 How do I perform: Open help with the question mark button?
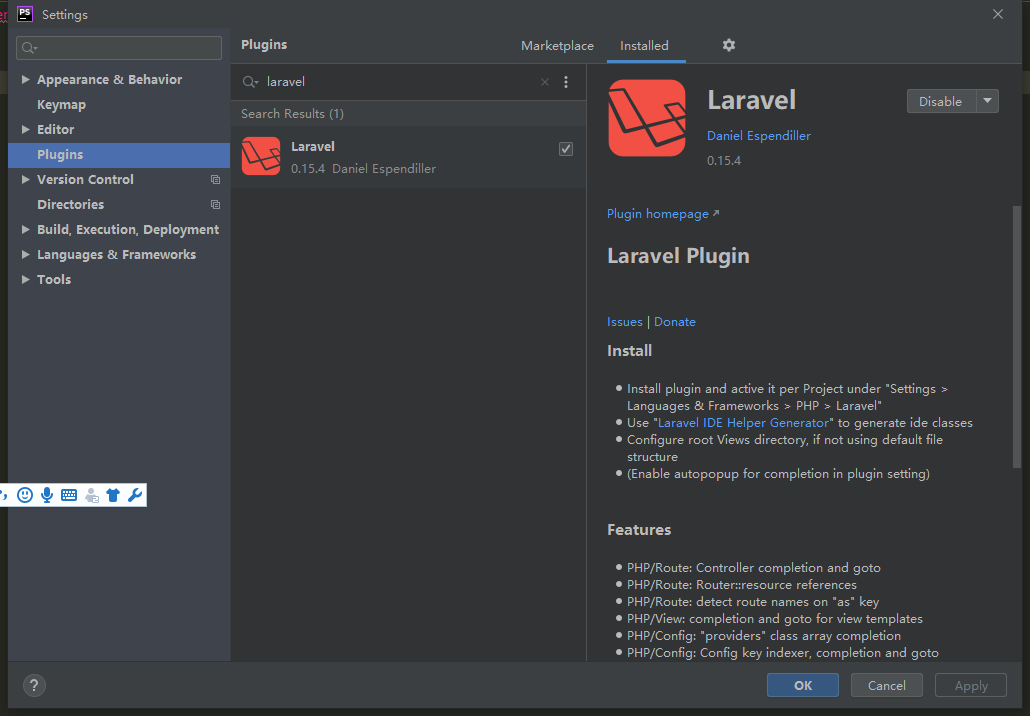34,685
